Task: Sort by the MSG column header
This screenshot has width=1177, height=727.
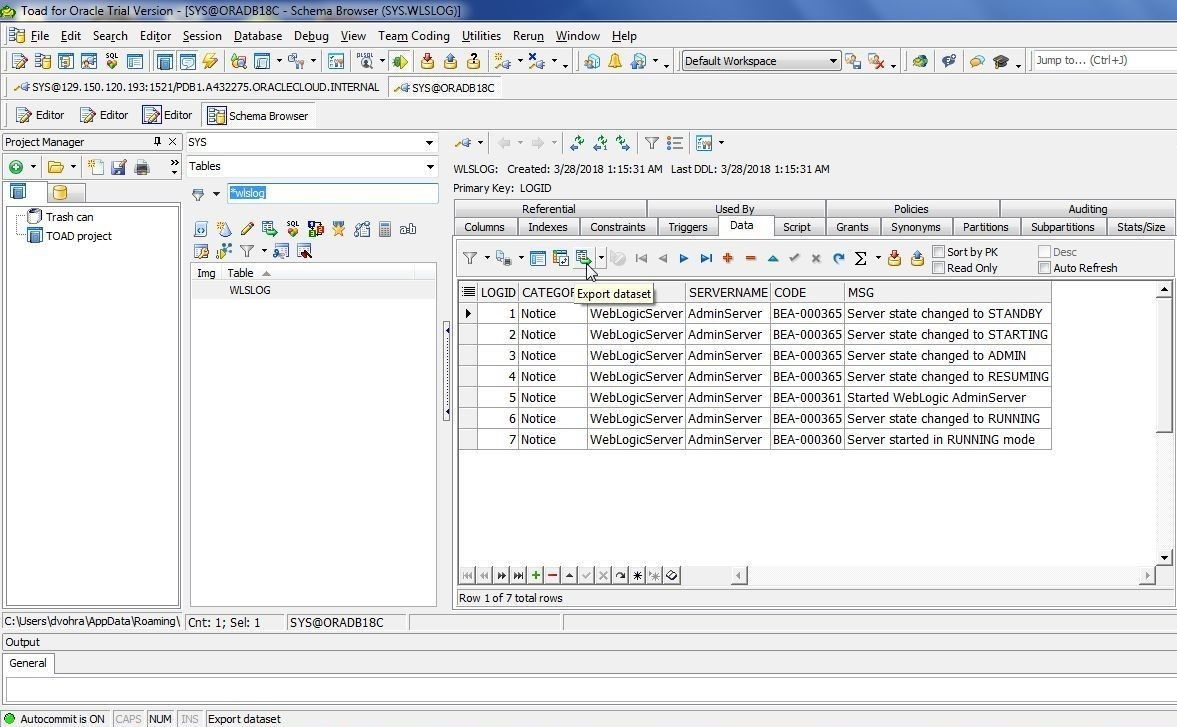Action: pos(947,293)
